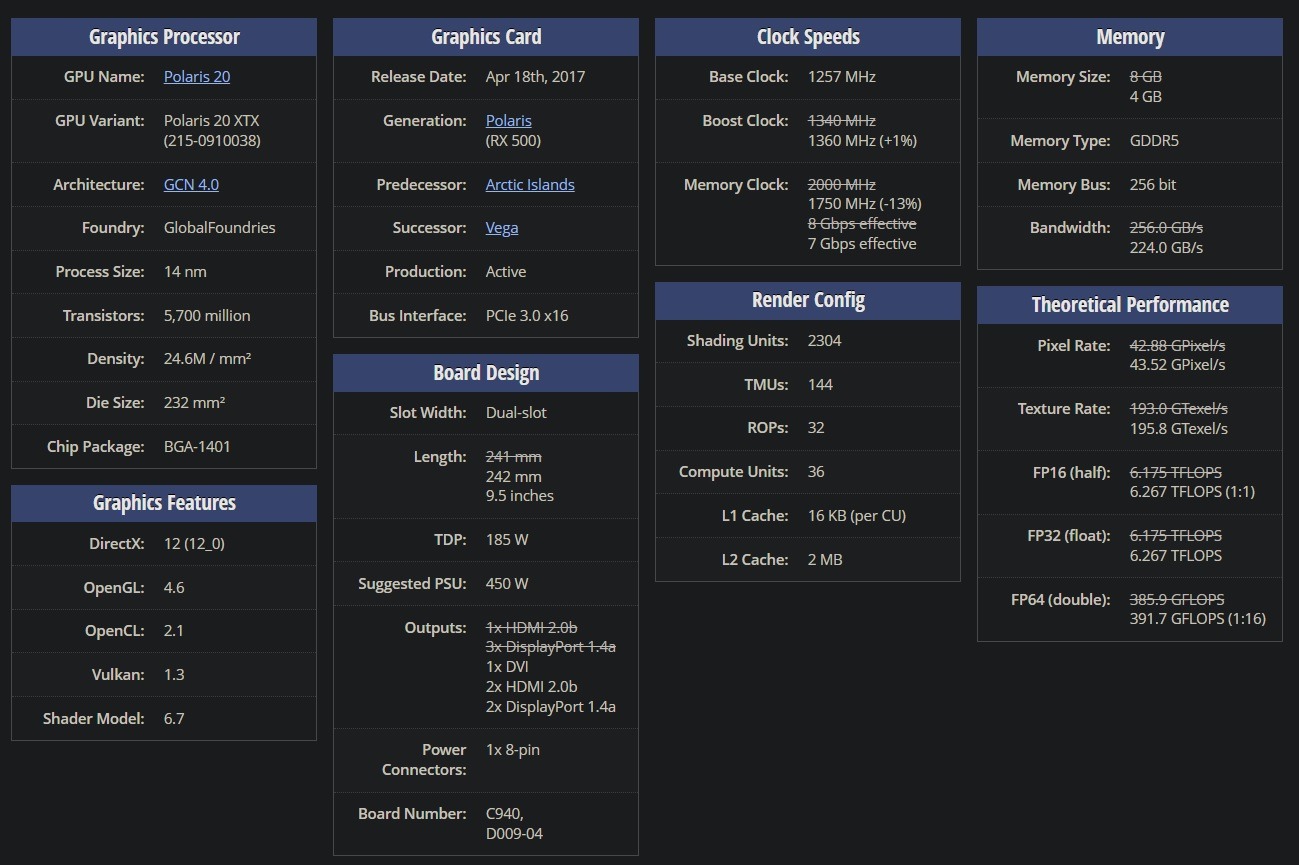The width and height of the screenshot is (1299, 865).
Task: Follow the Vega successor link
Action: 502,228
